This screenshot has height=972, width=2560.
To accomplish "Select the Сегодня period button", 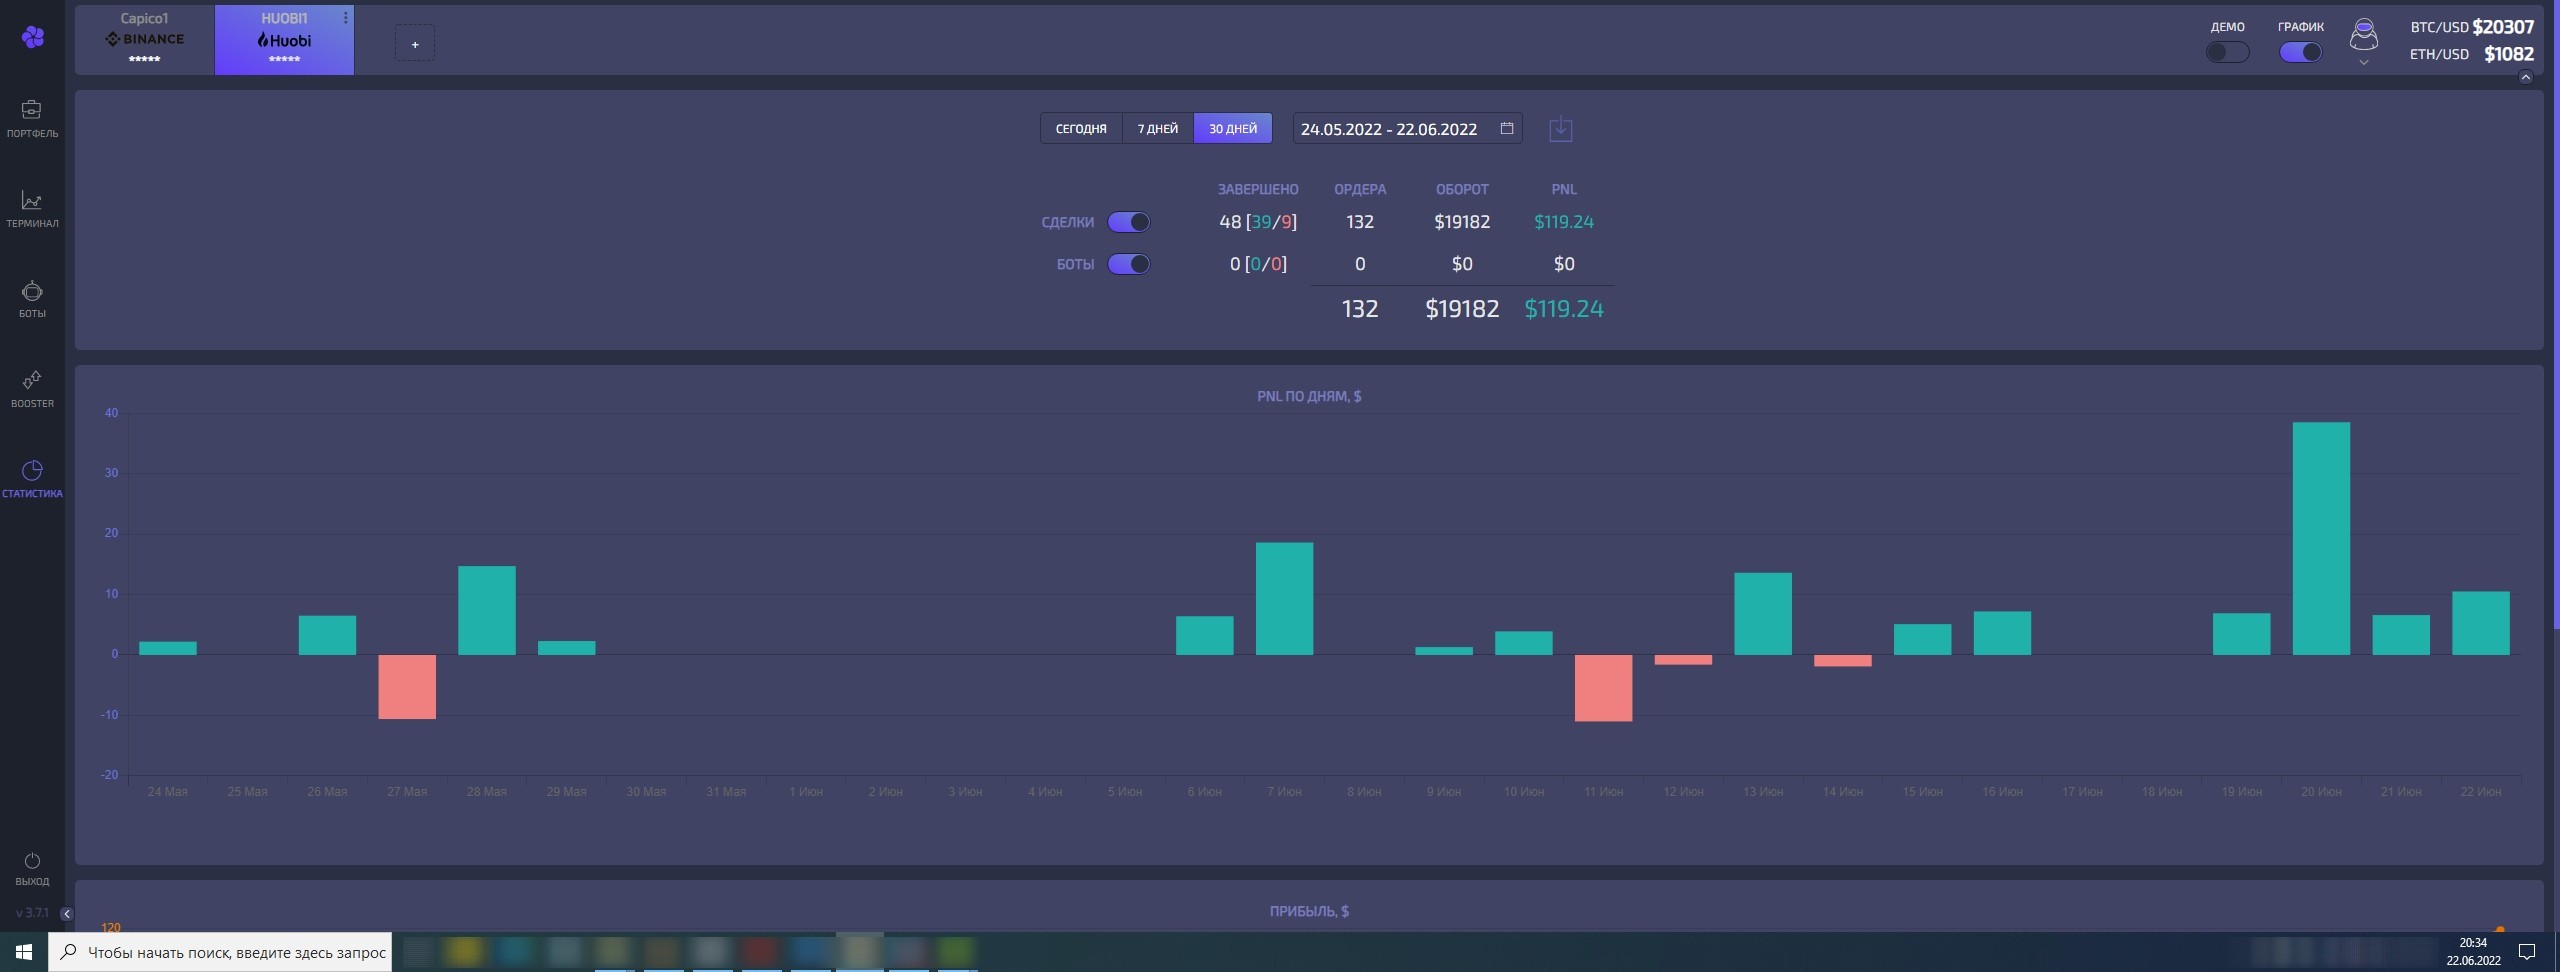I will click(x=1081, y=128).
